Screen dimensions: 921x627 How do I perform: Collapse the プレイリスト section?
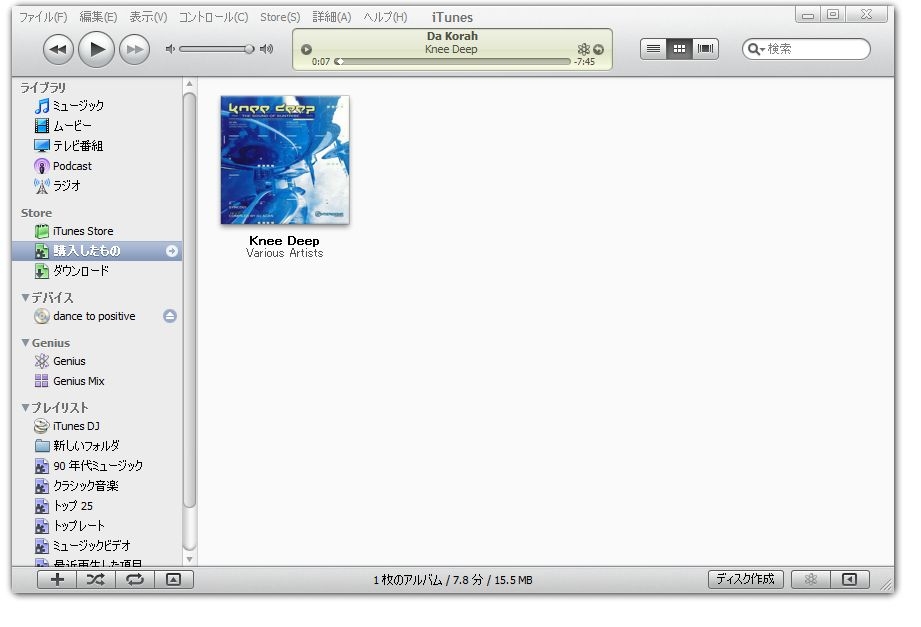pos(25,407)
